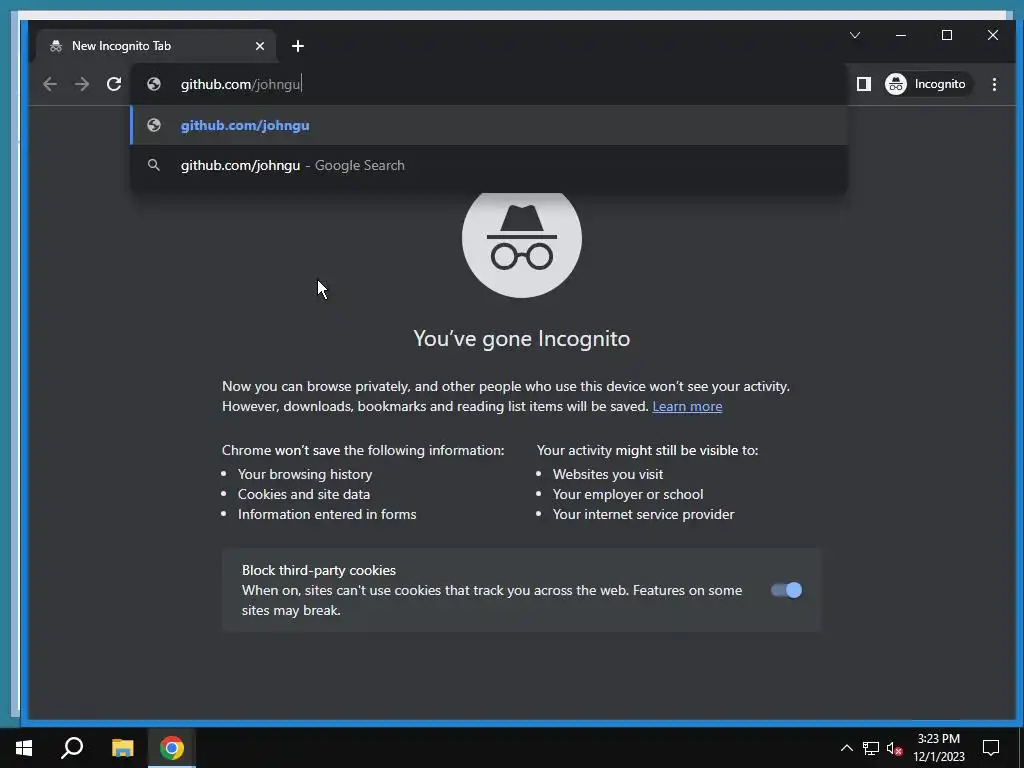Click the muted volume icon in tray

[894, 748]
